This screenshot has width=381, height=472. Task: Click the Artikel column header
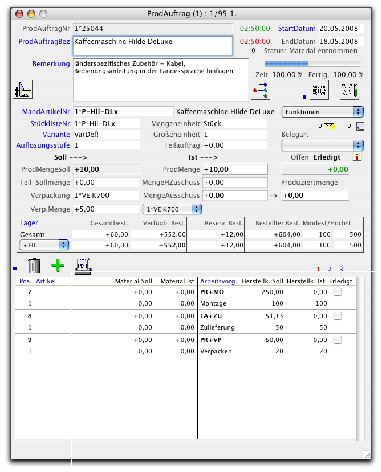pyautogui.click(x=45, y=281)
